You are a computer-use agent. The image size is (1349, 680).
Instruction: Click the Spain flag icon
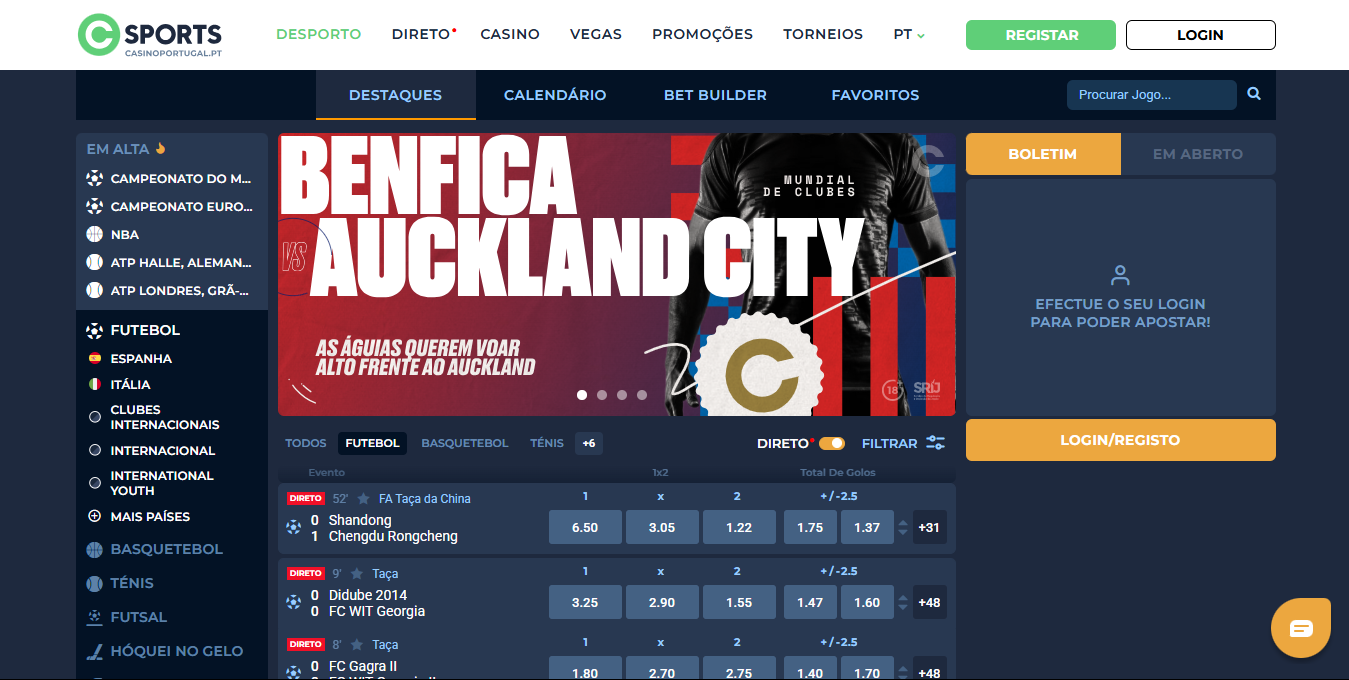point(95,358)
